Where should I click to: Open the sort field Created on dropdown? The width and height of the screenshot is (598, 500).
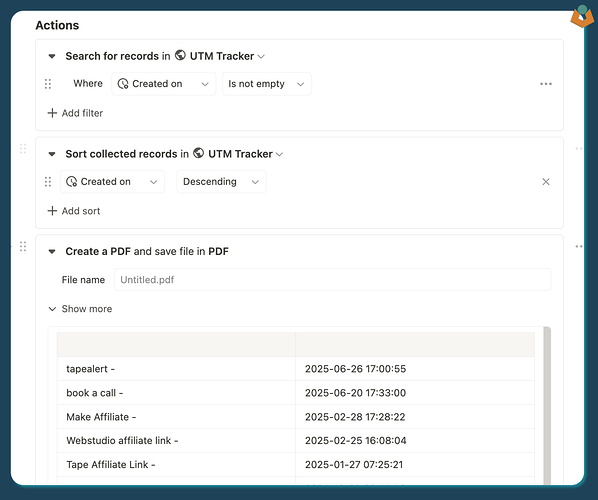click(x=112, y=182)
